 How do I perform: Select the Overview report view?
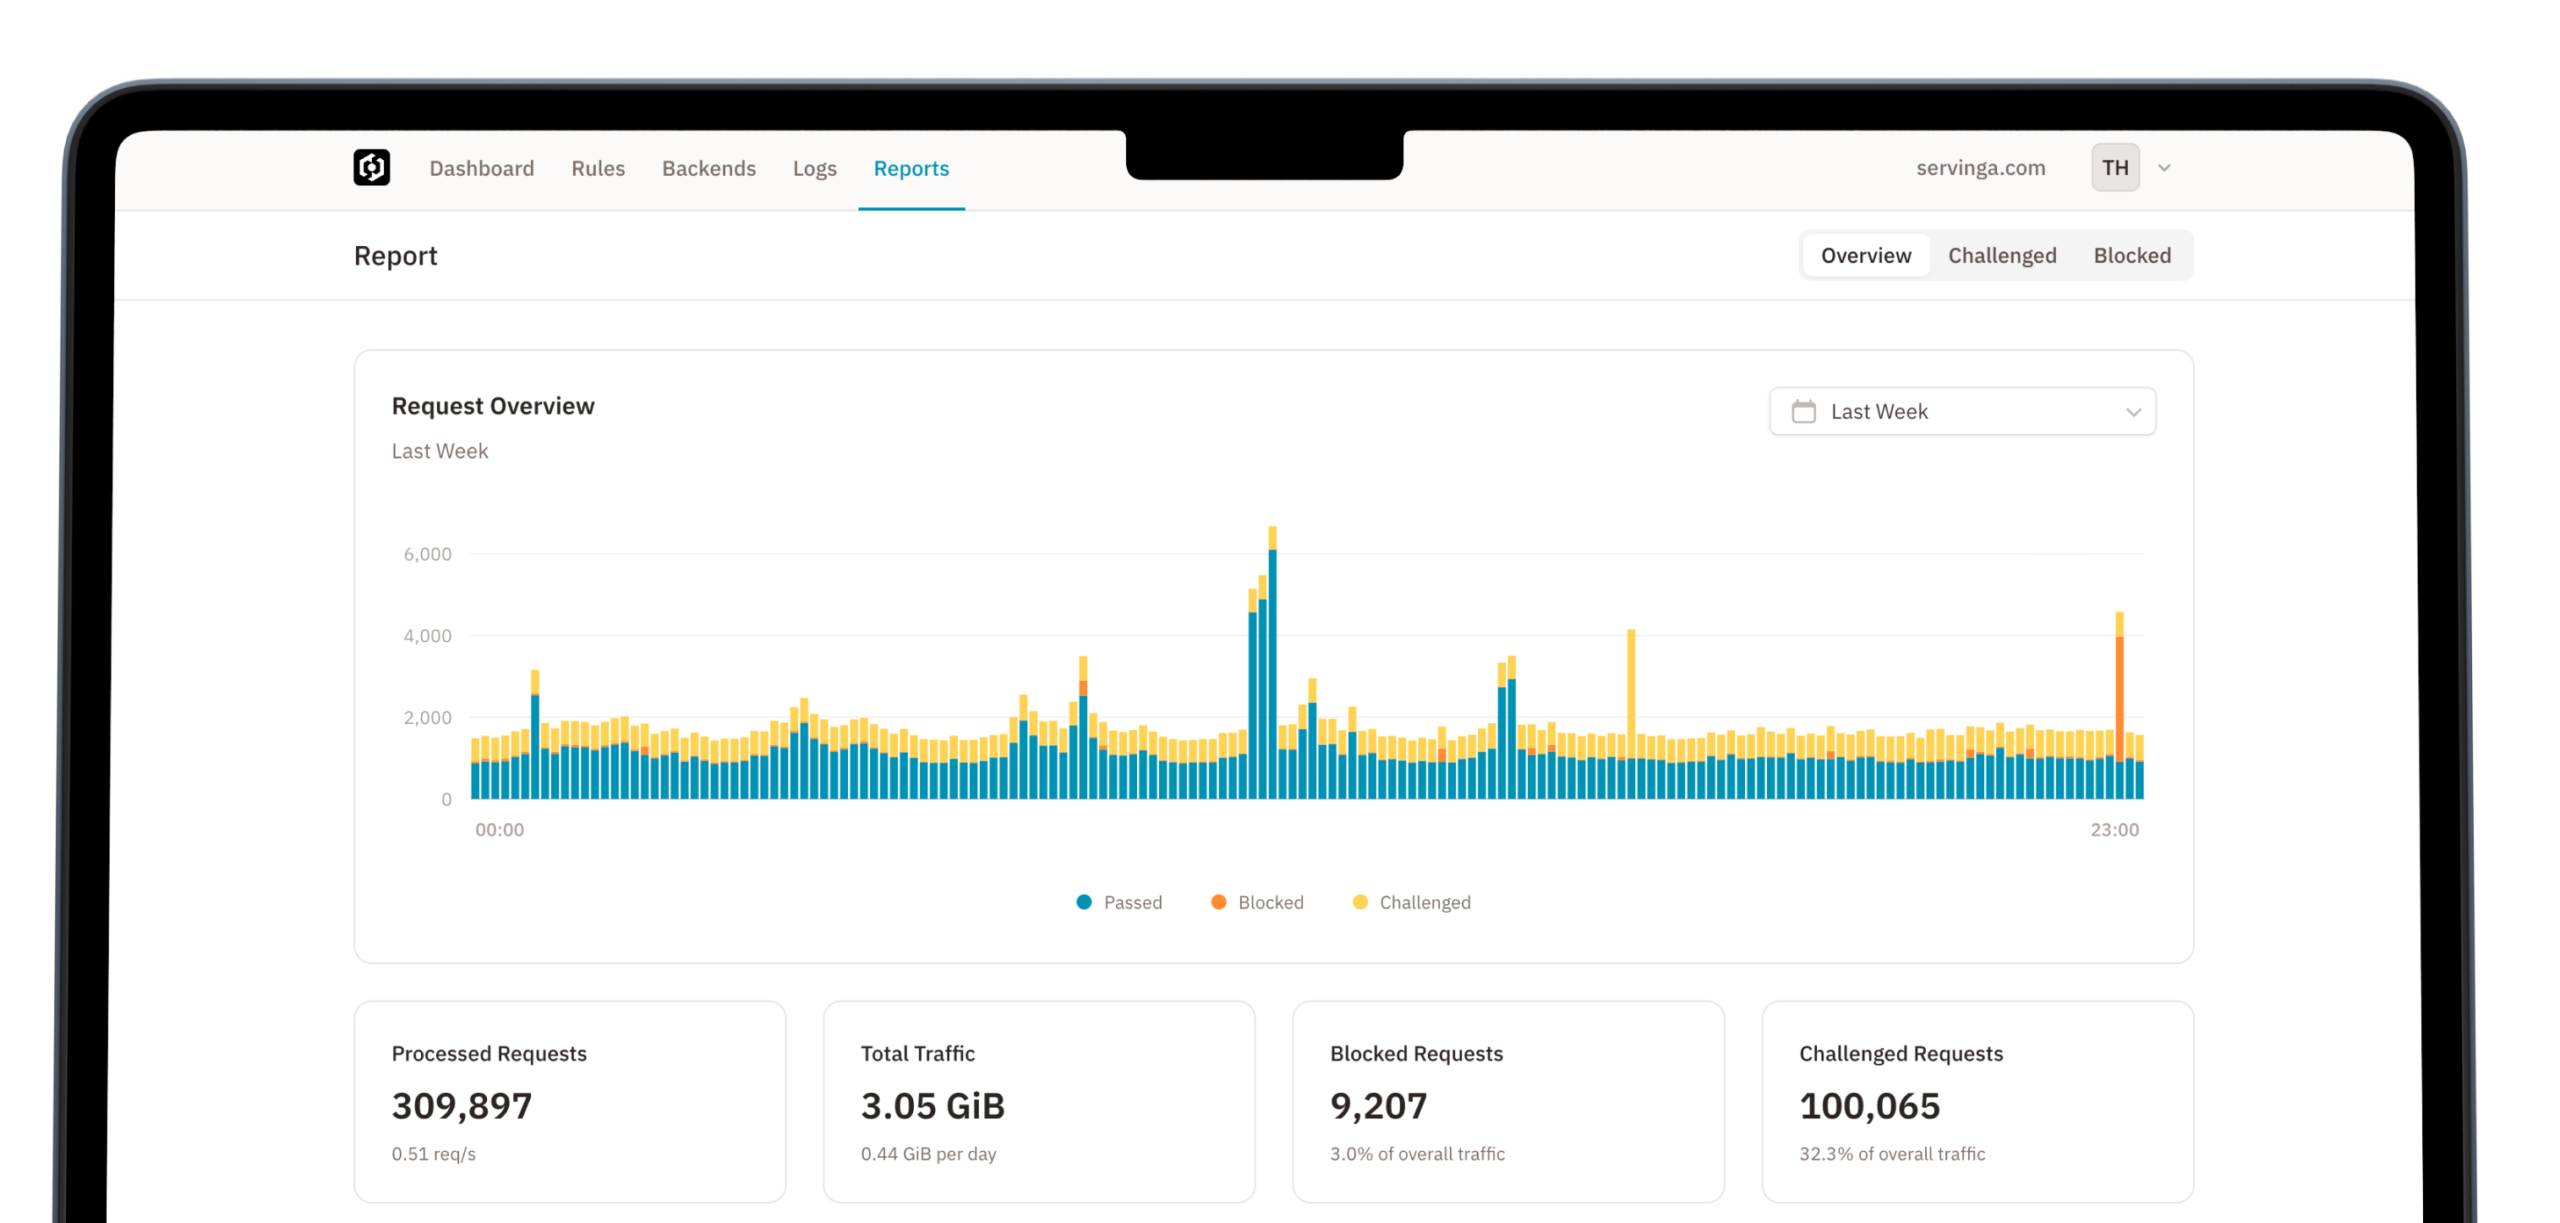[x=1865, y=255]
